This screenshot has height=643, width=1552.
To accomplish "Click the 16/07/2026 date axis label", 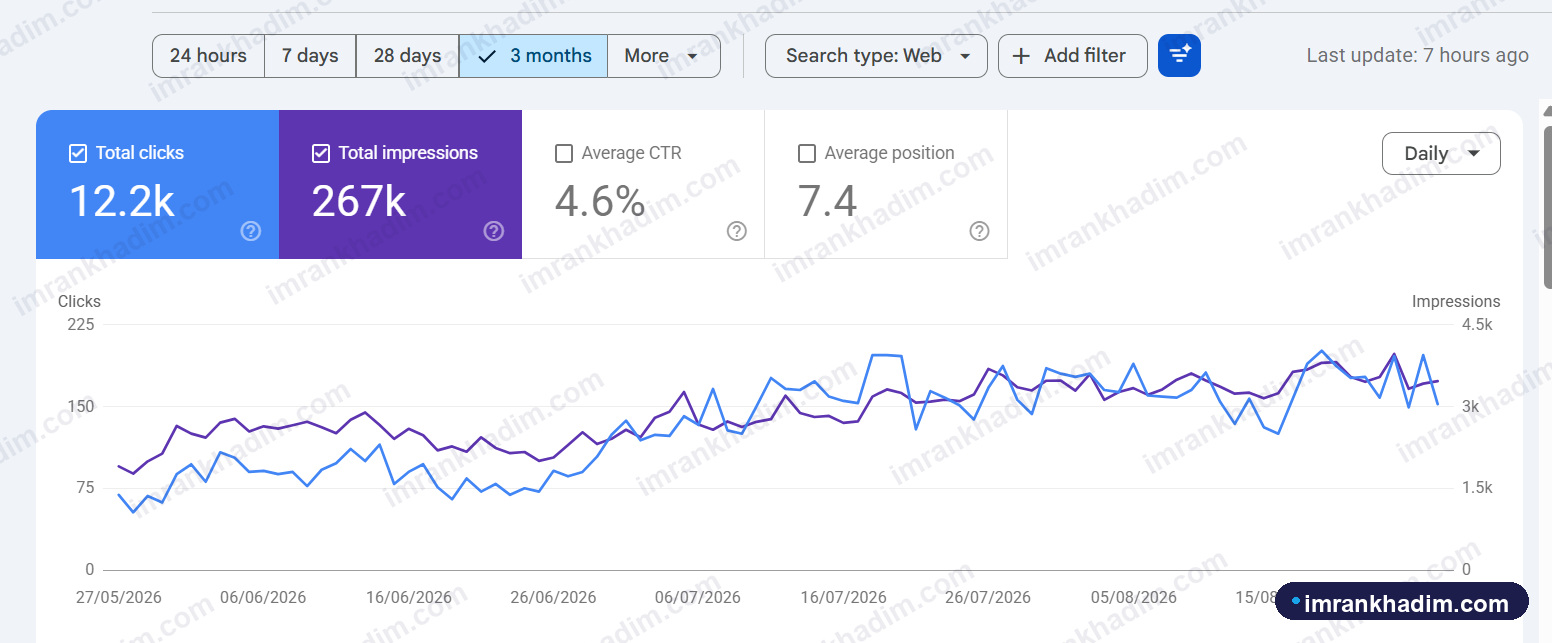I will tap(843, 597).
